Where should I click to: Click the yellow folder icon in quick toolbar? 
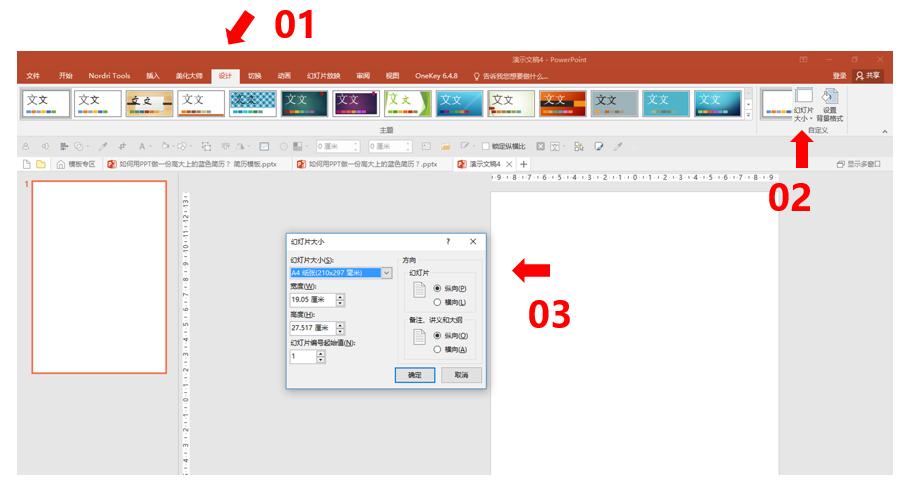pyautogui.click(x=445, y=146)
